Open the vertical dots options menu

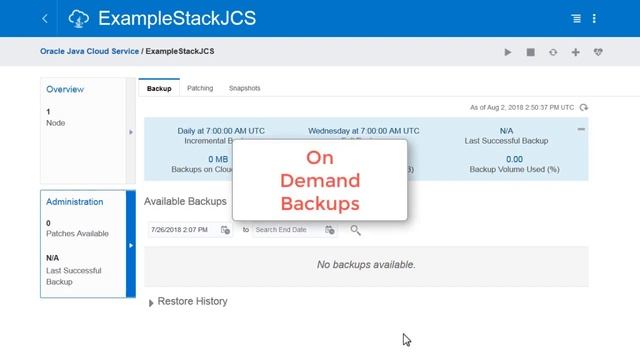click(594, 18)
